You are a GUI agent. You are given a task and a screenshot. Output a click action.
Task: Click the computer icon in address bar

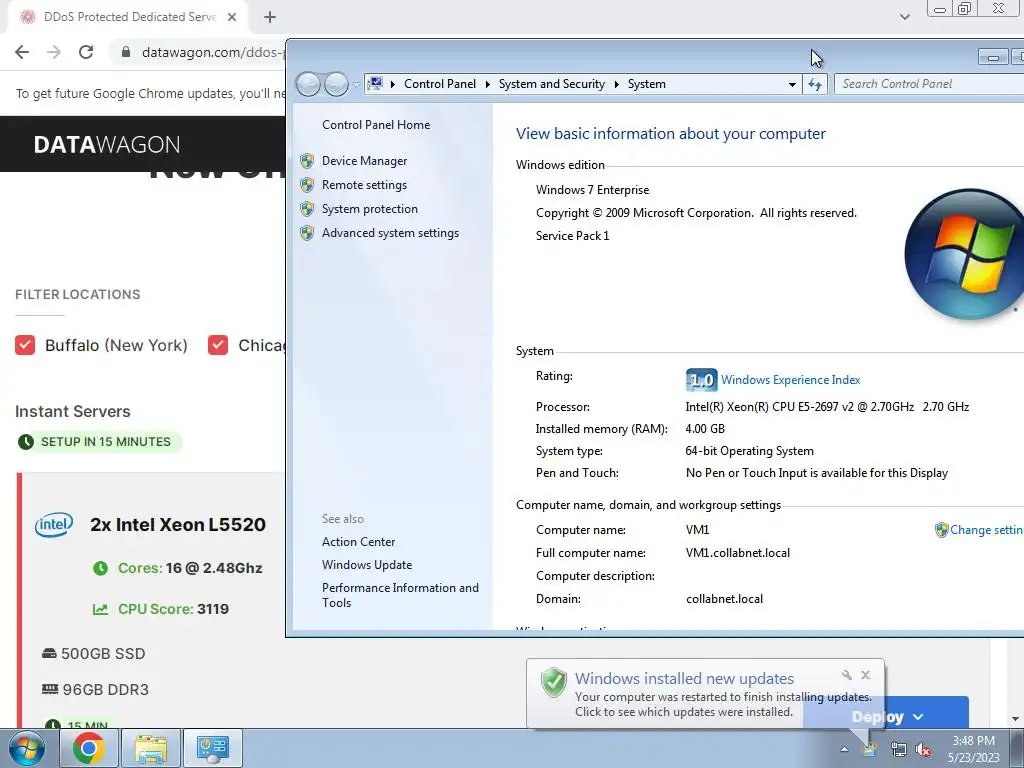point(376,84)
